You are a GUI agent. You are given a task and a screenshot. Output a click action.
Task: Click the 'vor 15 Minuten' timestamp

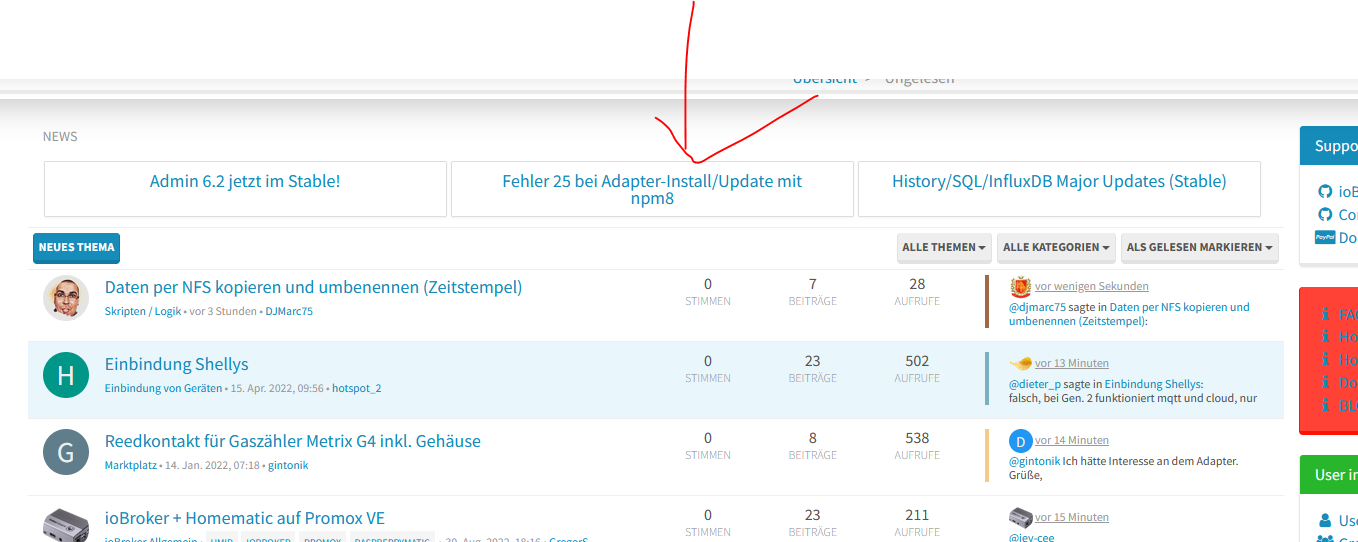pyautogui.click(x=1072, y=517)
